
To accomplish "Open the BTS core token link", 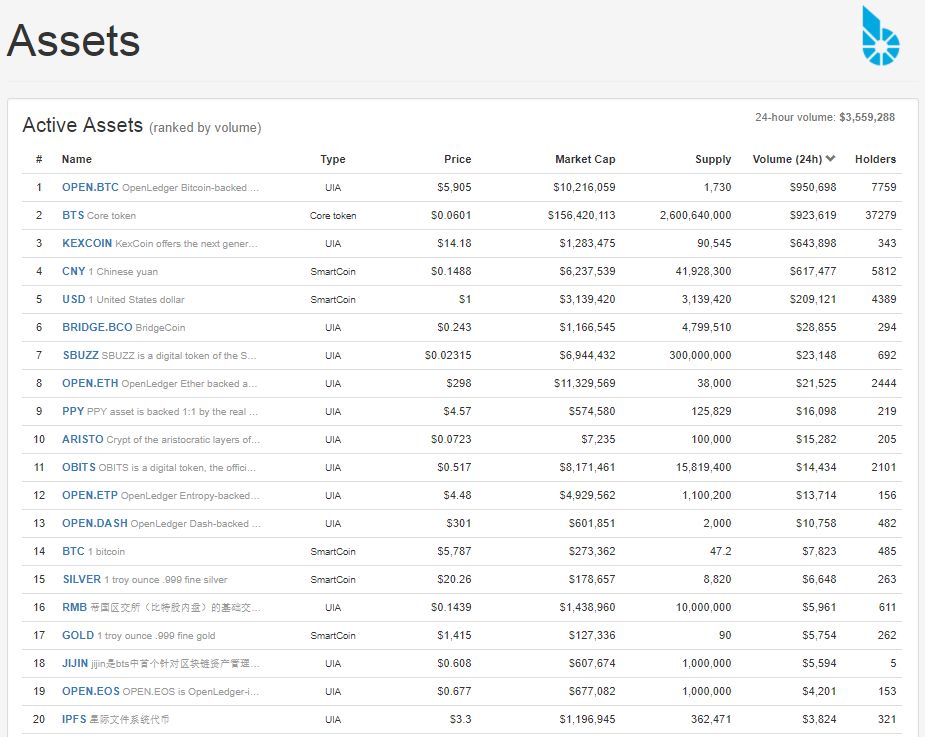I will 73,215.
